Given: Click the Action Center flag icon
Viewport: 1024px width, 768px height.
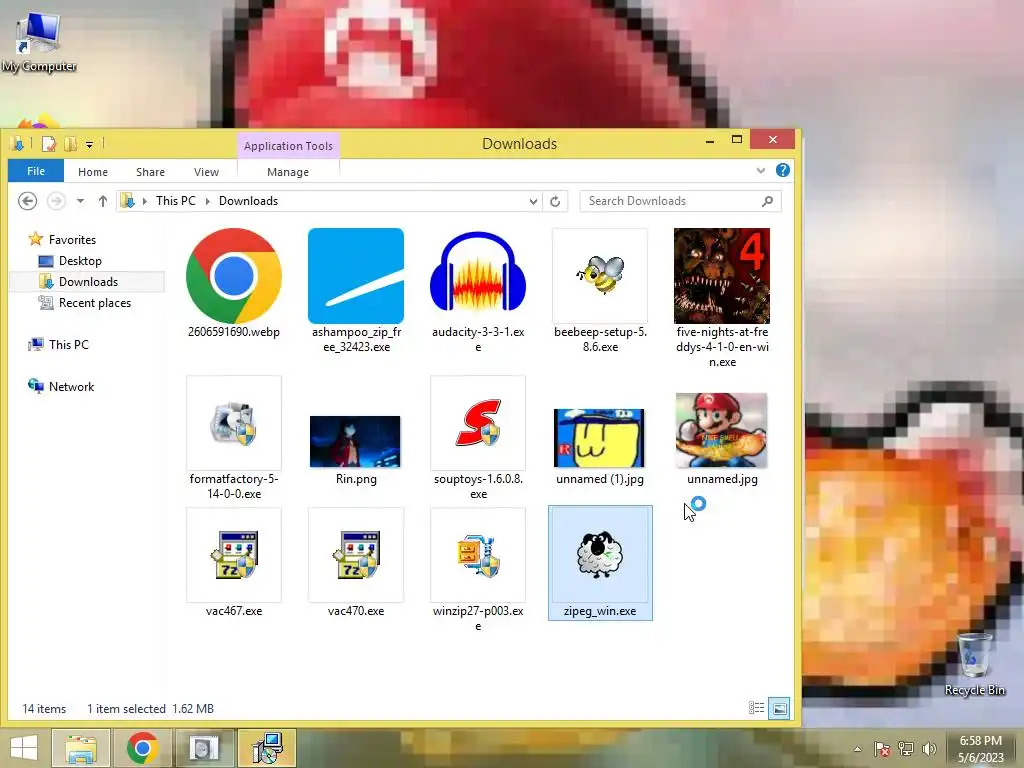Looking at the screenshot, I should pyautogui.click(x=882, y=749).
